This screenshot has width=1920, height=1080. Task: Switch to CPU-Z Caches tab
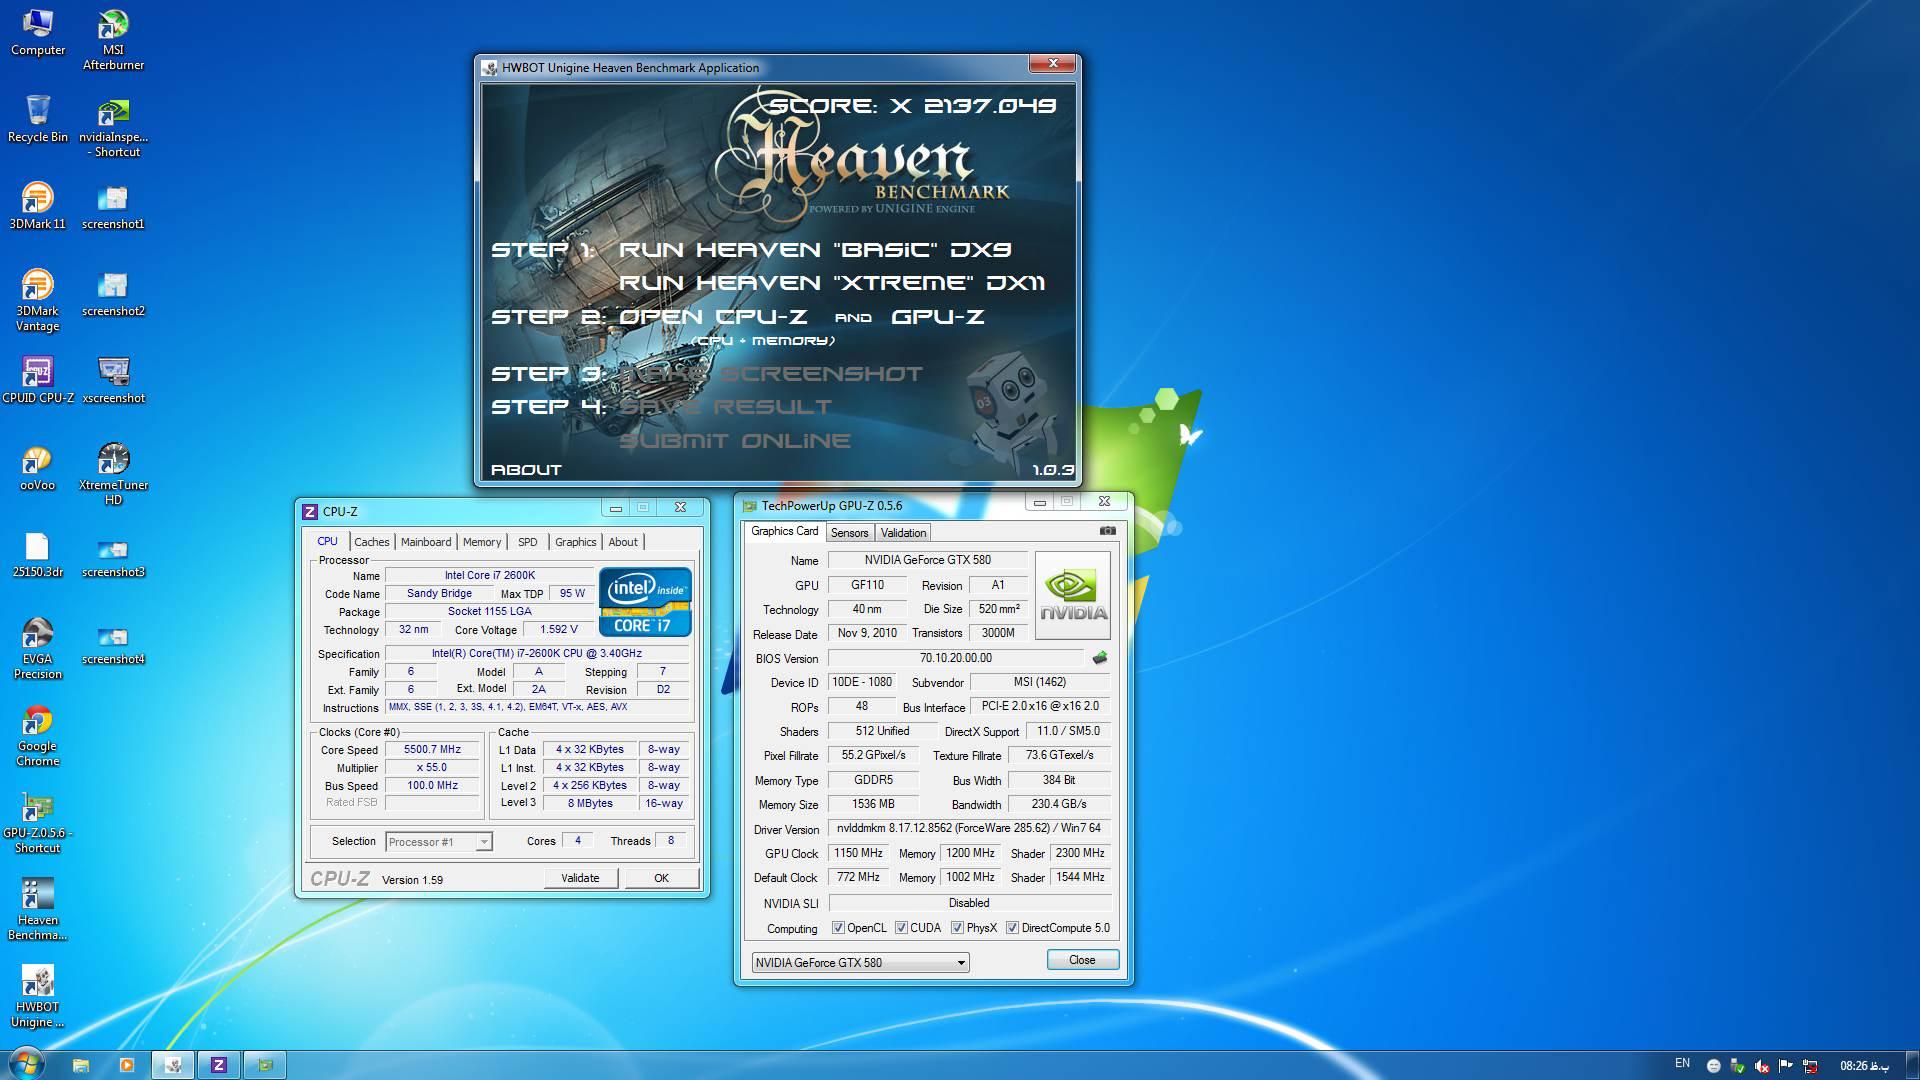372,542
